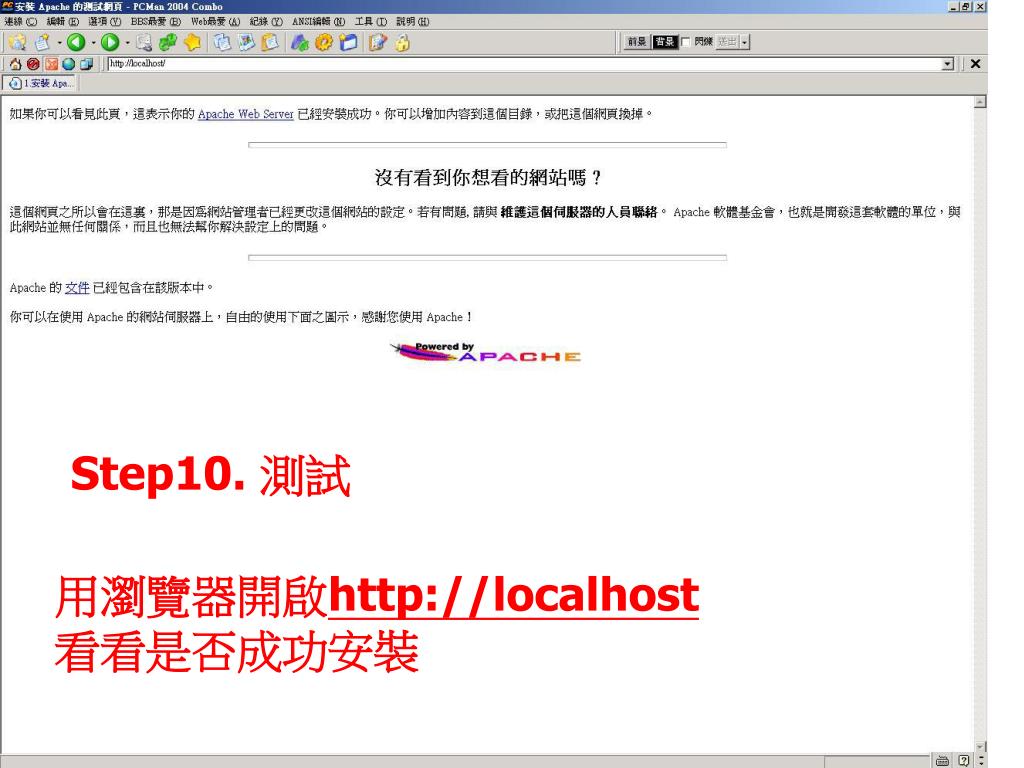This screenshot has height=768, width=1024.
Task: Click the 前景 foreground color button
Action: pyautogui.click(x=637, y=42)
